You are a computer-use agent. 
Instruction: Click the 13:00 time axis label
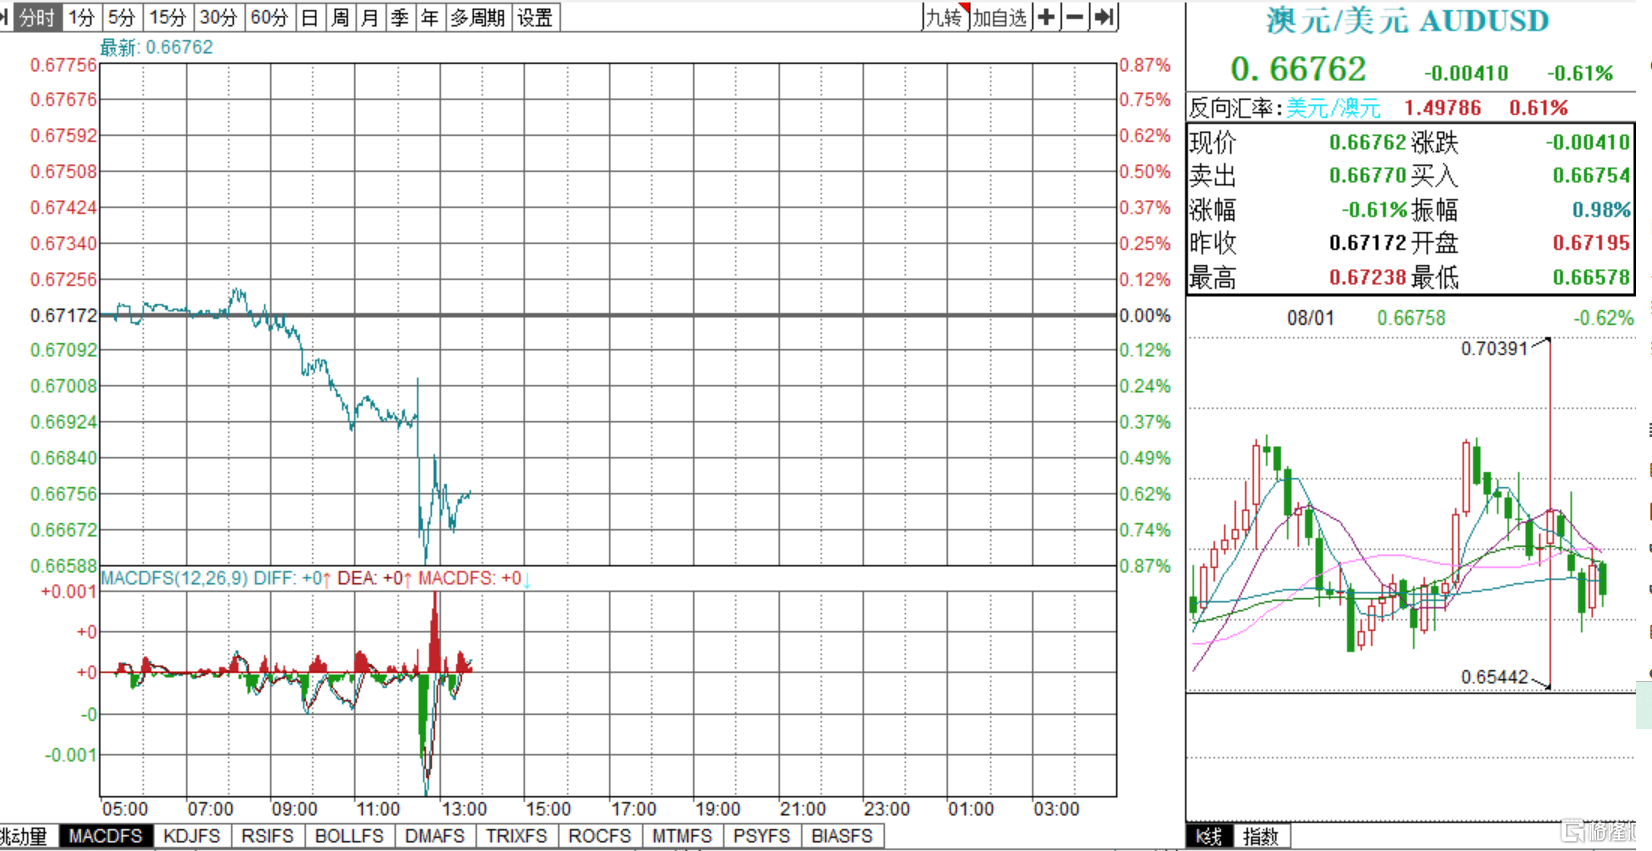pos(464,809)
